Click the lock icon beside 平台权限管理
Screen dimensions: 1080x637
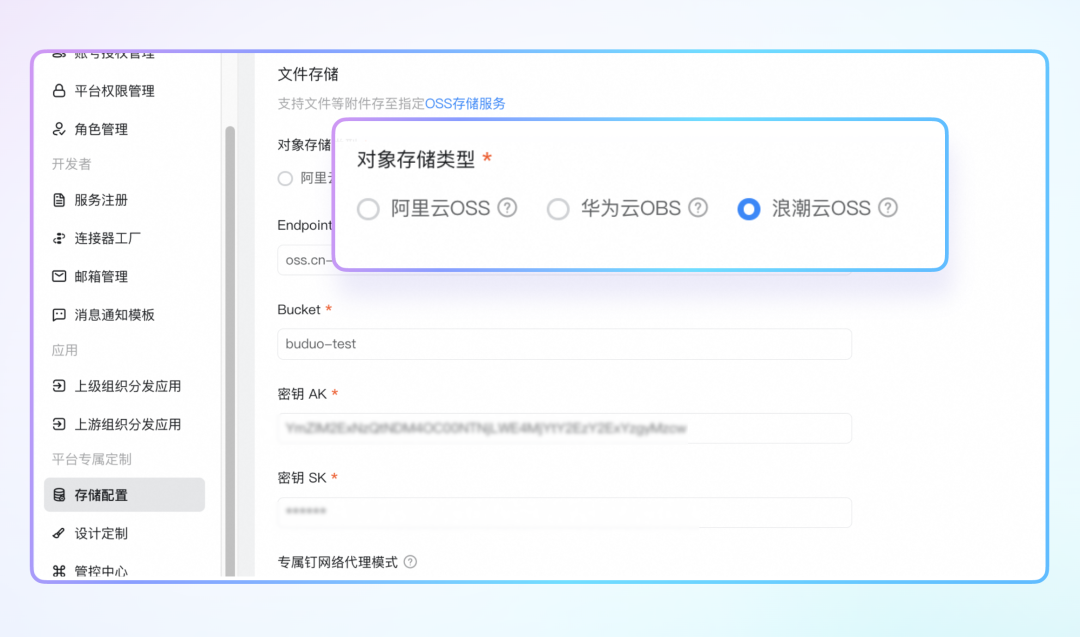click(59, 91)
